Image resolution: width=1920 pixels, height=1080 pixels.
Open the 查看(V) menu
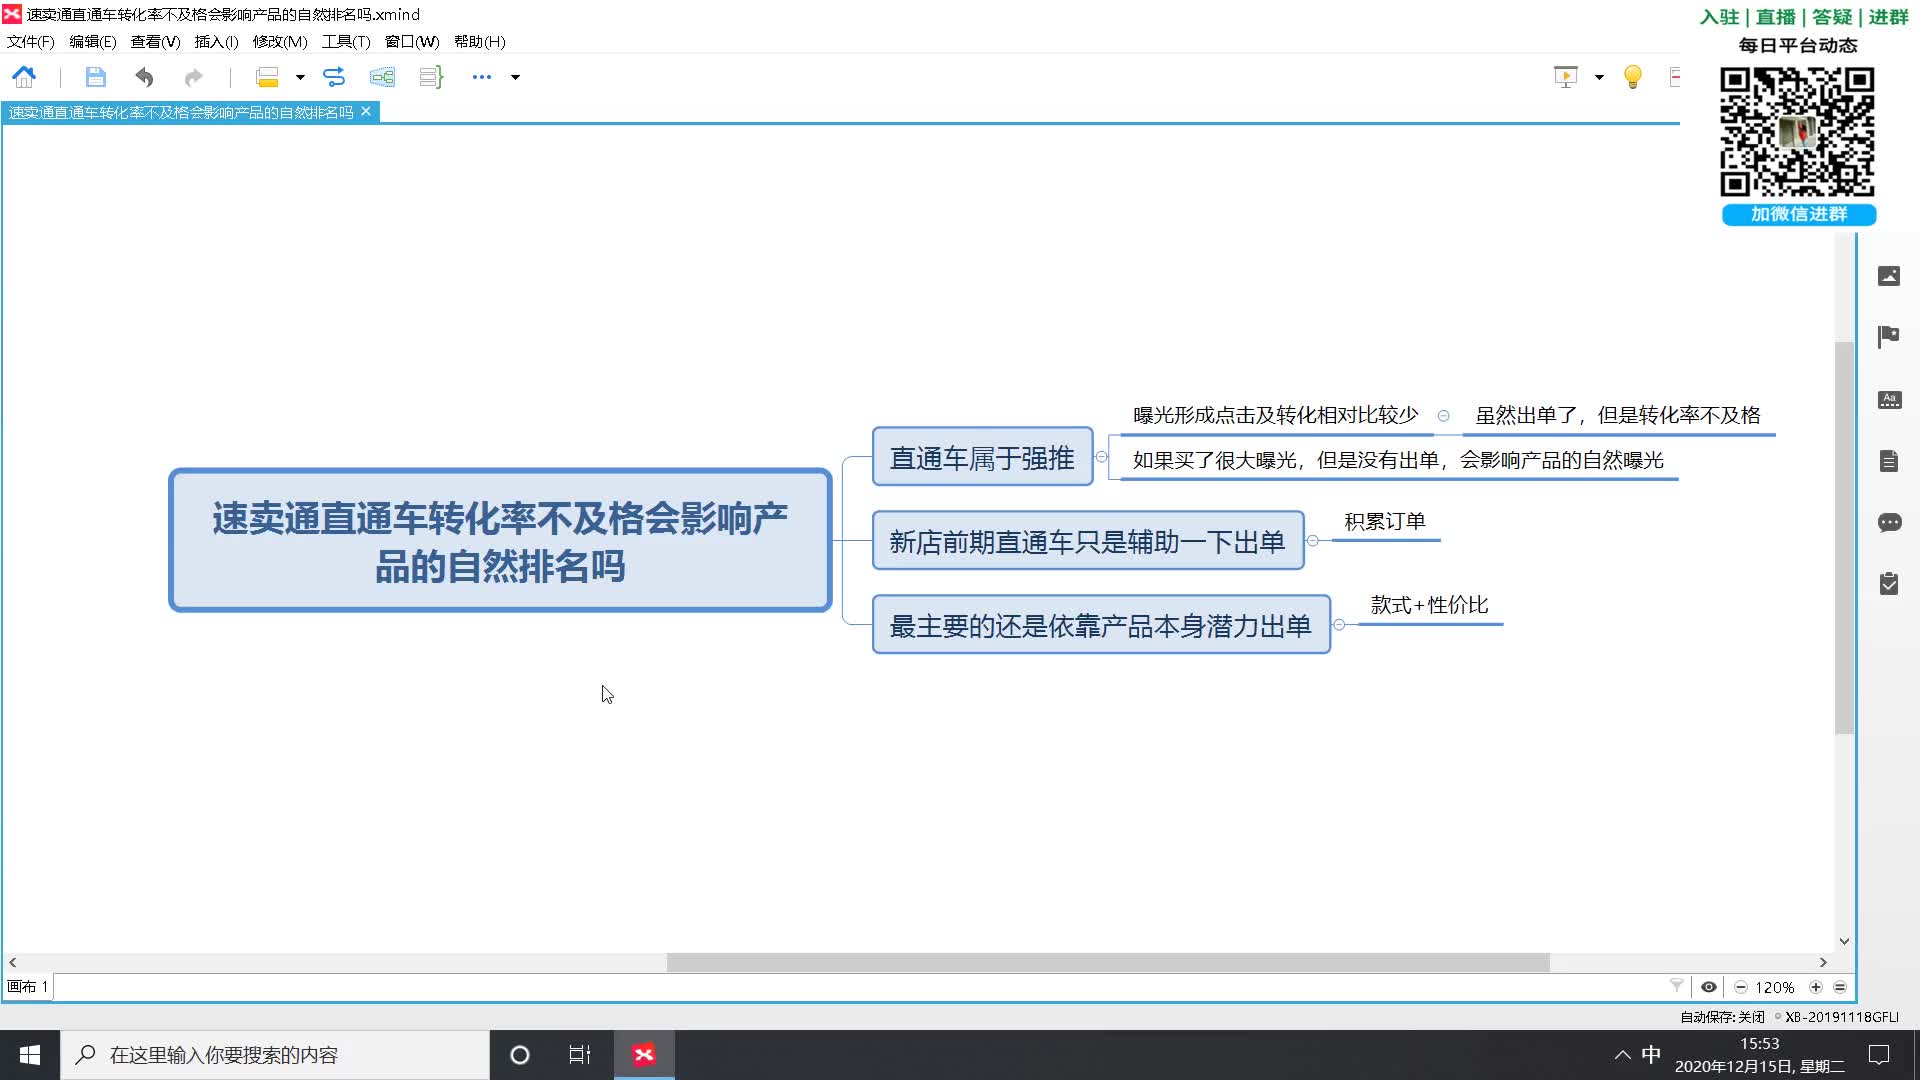(155, 41)
